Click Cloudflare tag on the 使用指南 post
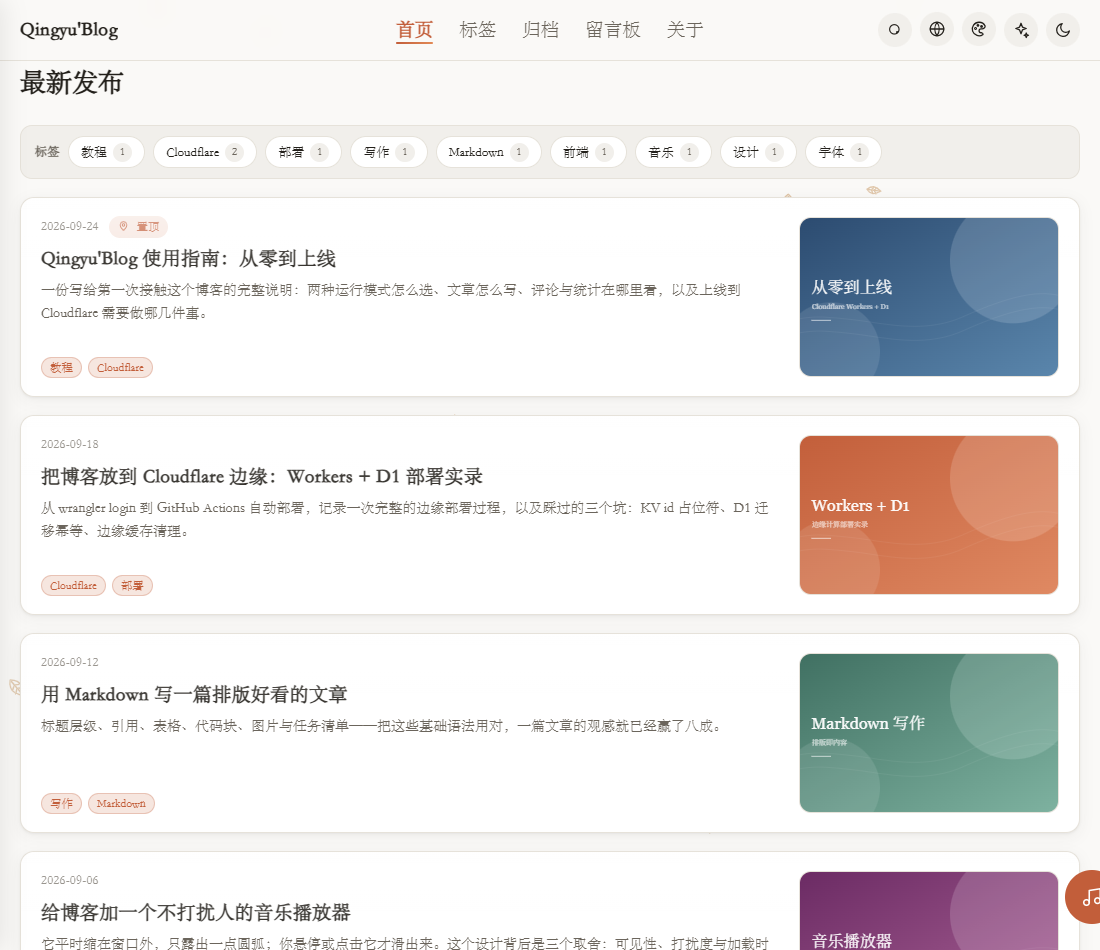The height and width of the screenshot is (950, 1100). (120, 367)
